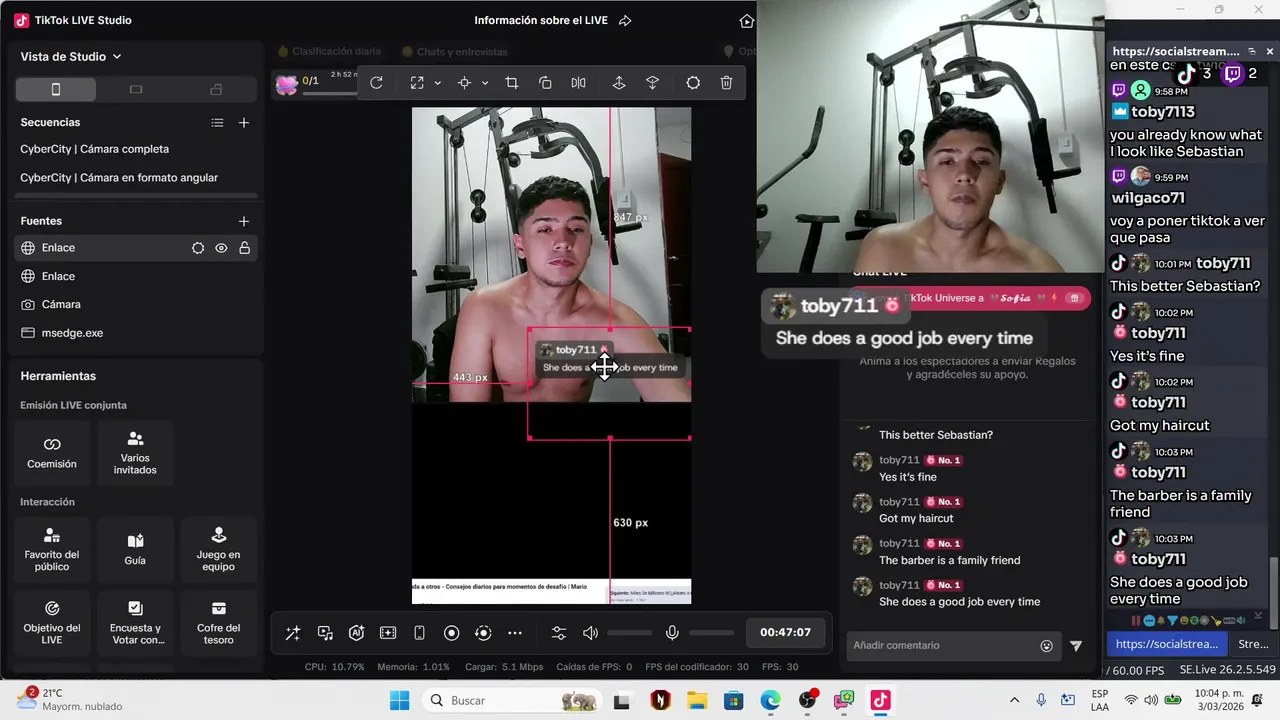Click the AI hexagon icon
Viewport: 1280px width, 720px height.
pyautogui.click(x=356, y=633)
